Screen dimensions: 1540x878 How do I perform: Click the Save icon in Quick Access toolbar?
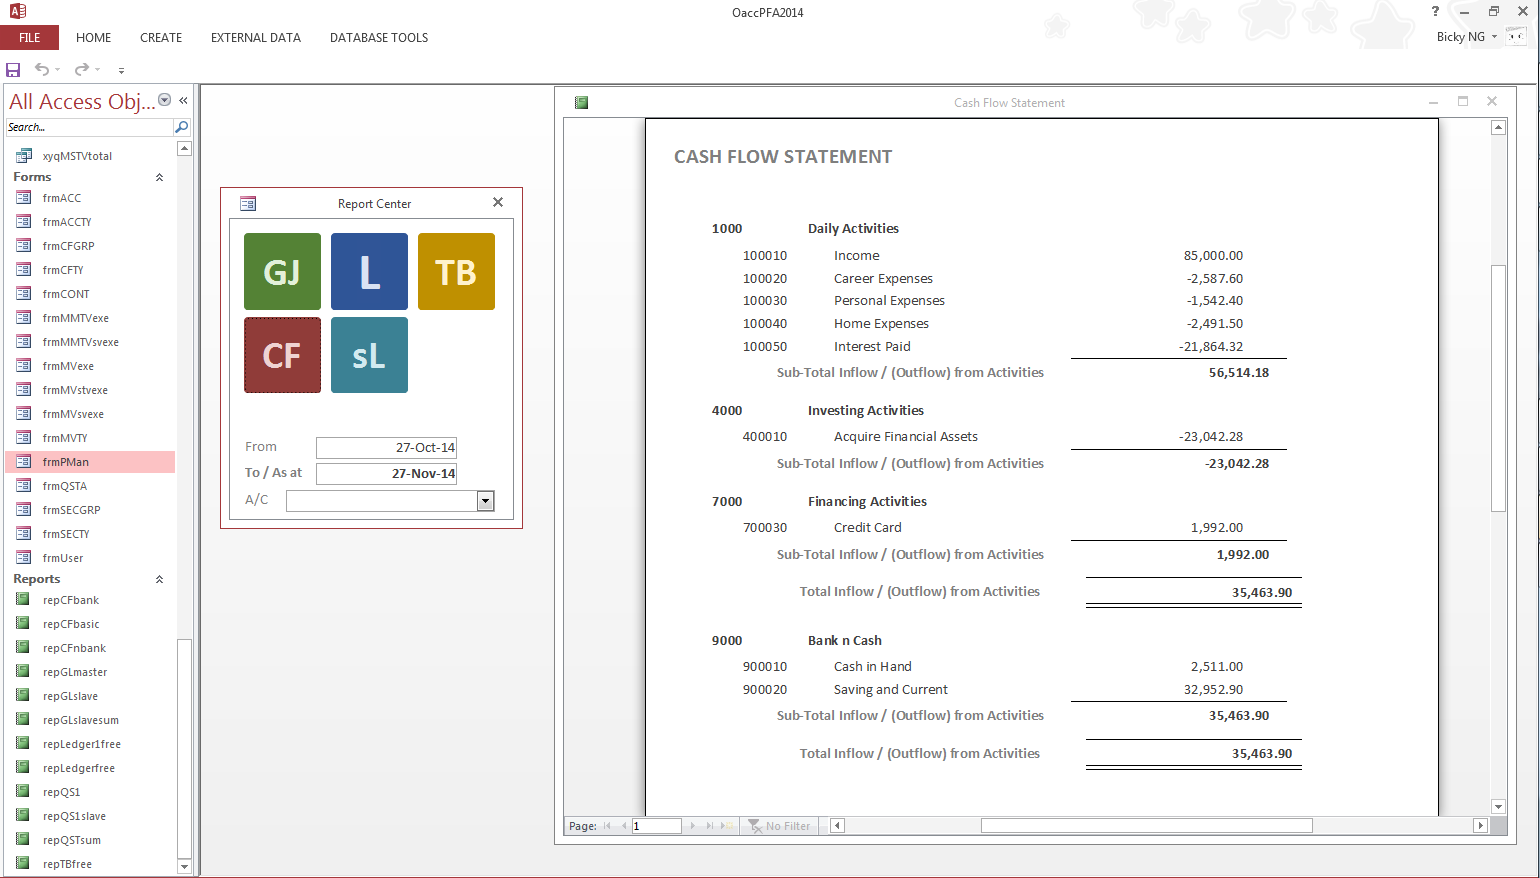point(13,70)
